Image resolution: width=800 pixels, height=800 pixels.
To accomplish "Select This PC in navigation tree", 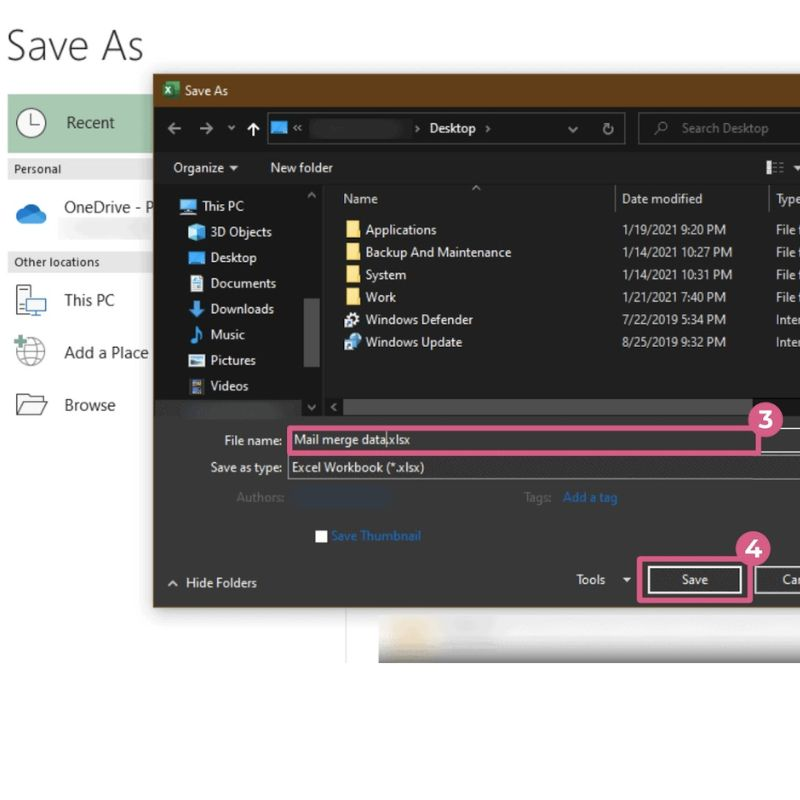I will (212, 206).
